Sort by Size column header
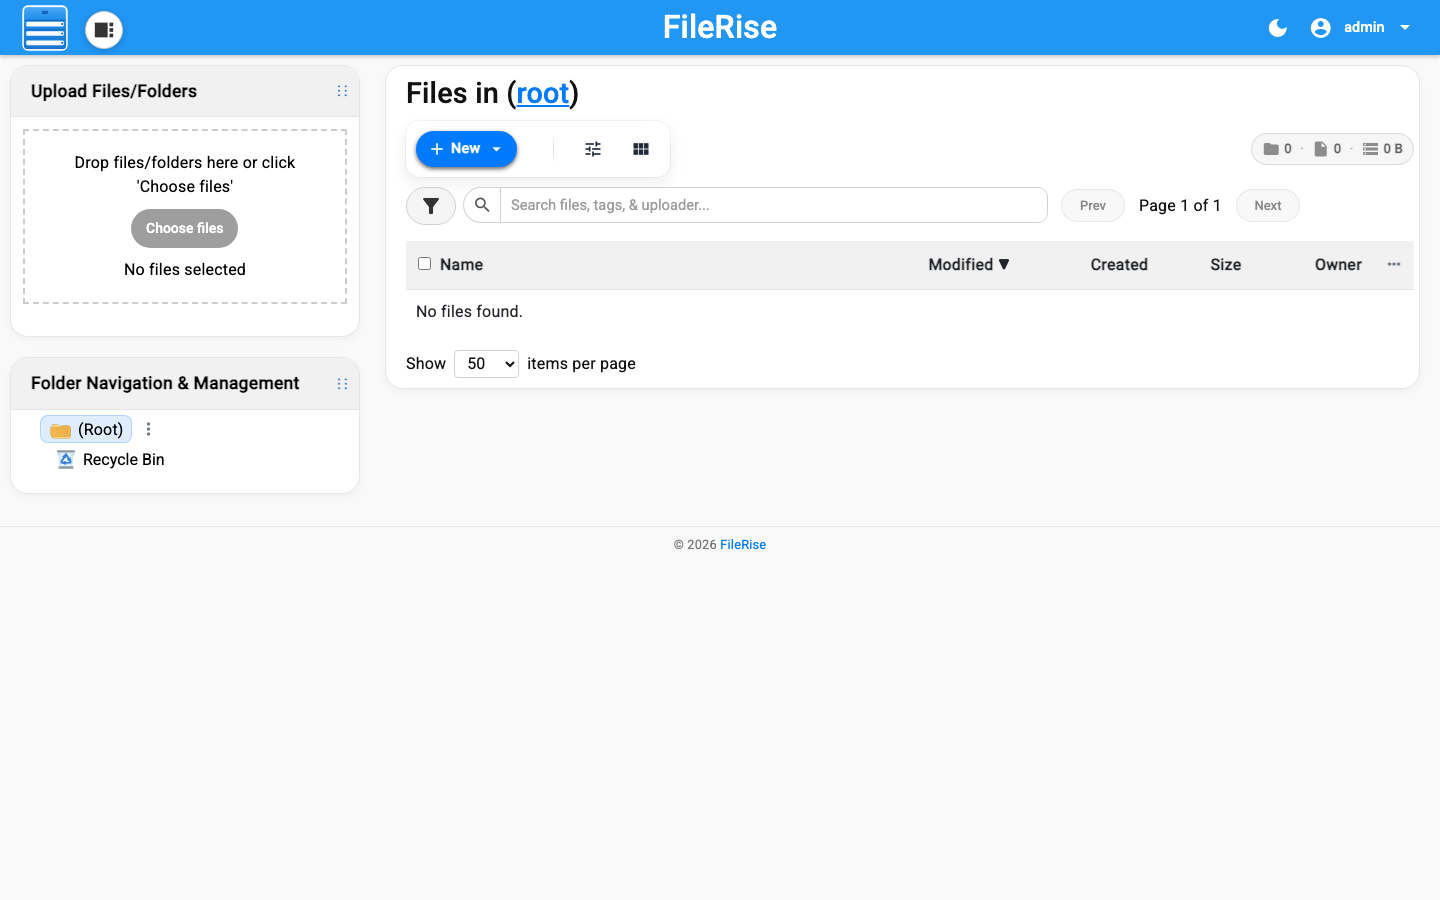Image resolution: width=1440 pixels, height=900 pixels. pos(1226,265)
